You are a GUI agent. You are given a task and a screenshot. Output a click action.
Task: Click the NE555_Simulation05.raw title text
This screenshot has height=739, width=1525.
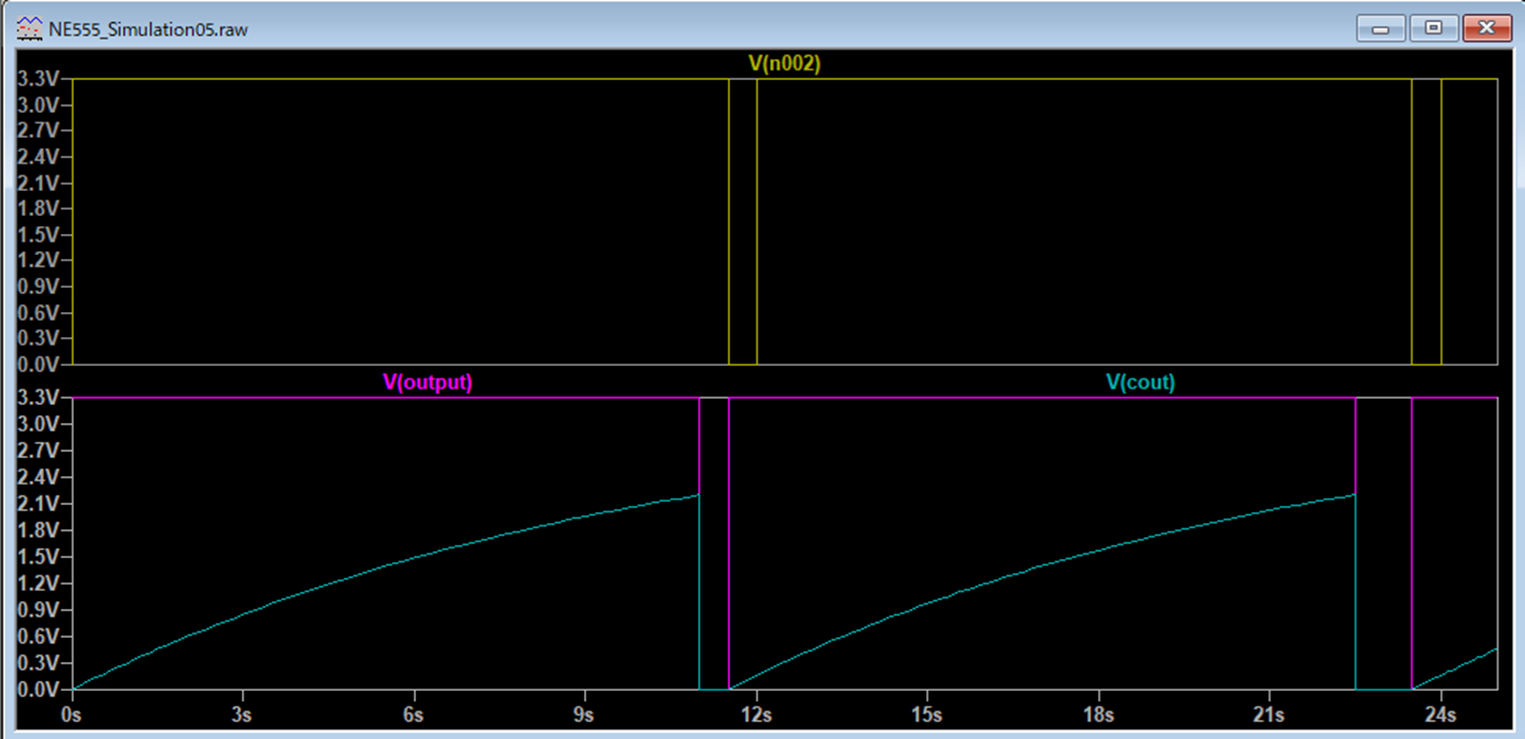pos(148,29)
